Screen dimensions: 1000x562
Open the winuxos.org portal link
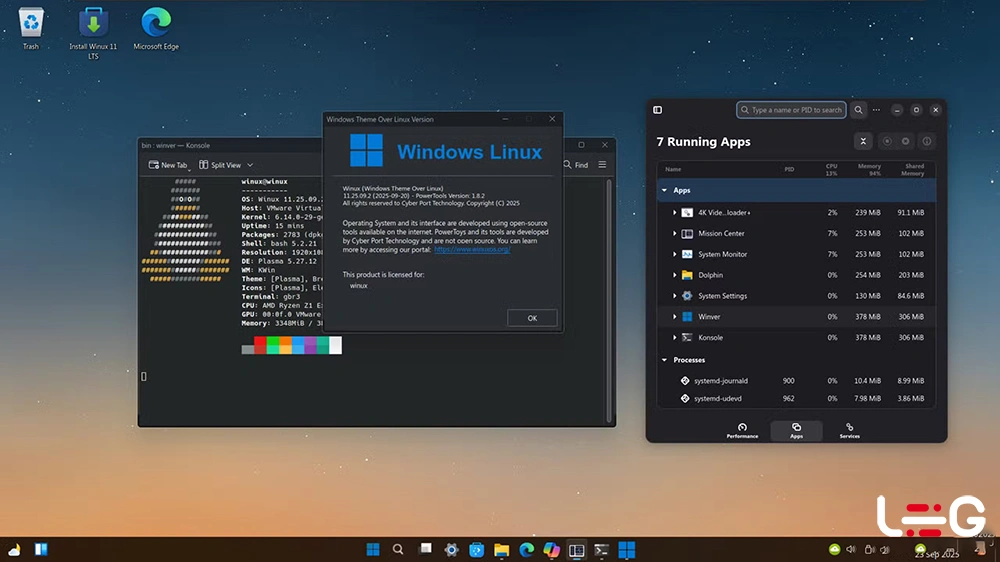click(x=472, y=250)
